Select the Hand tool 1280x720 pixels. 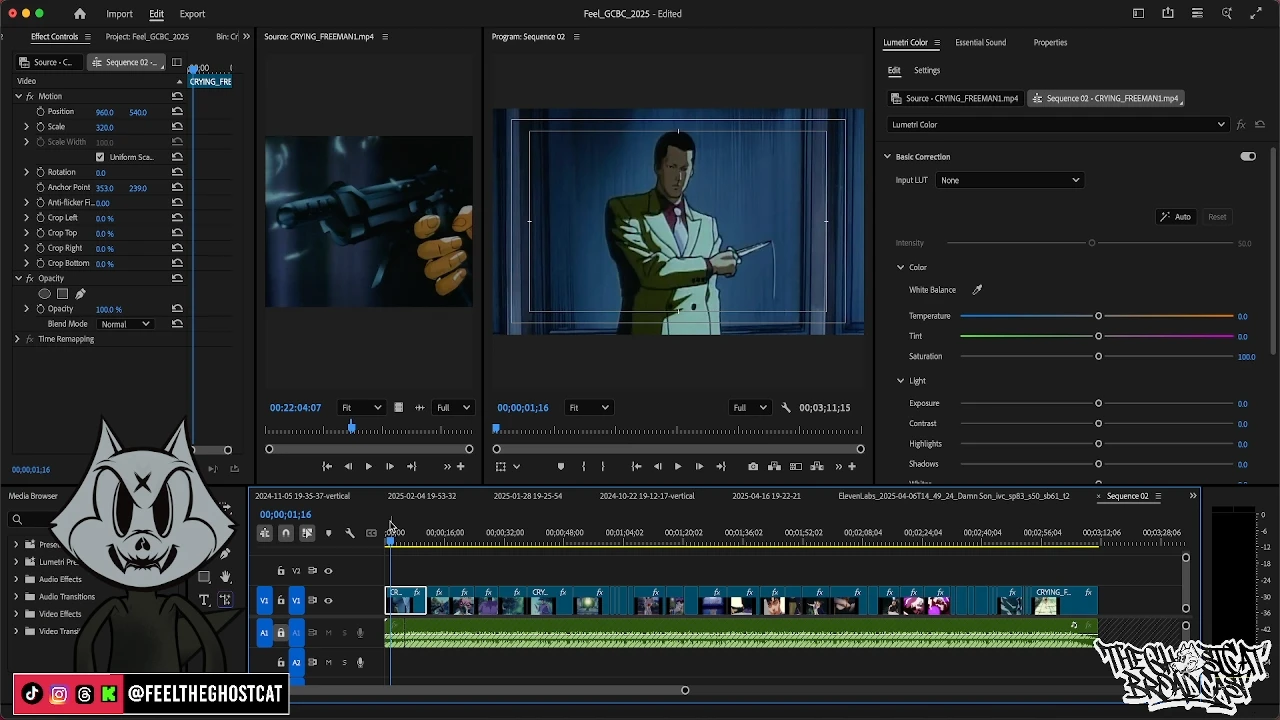[x=225, y=577]
